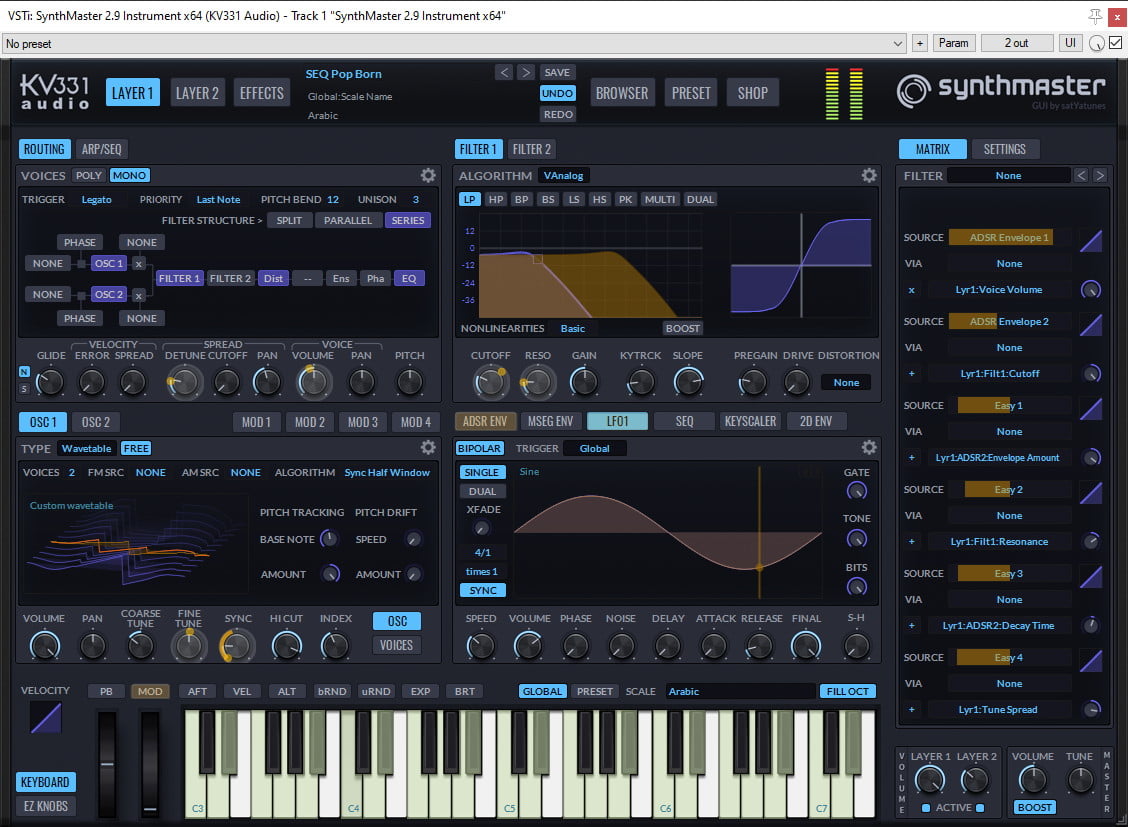
Task: Click the velocity curve icon
Action: 45,717
